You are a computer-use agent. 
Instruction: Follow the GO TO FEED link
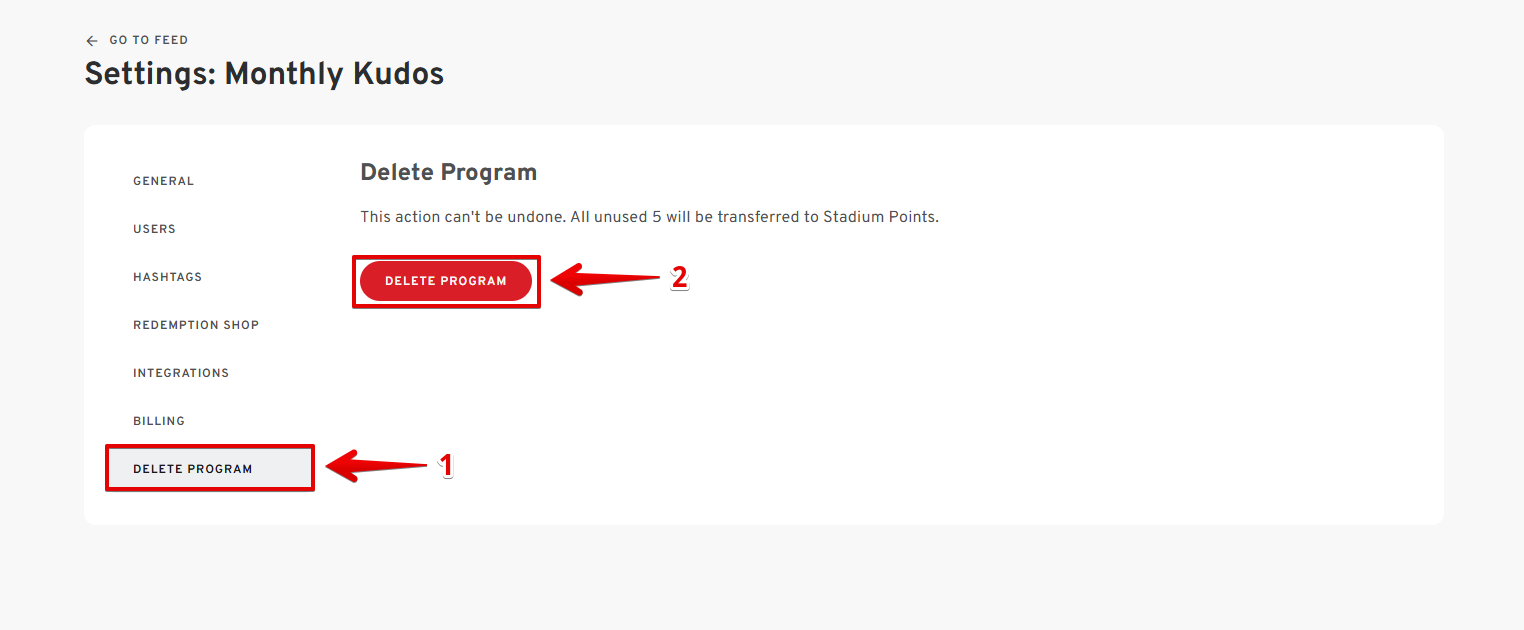[x=148, y=41]
